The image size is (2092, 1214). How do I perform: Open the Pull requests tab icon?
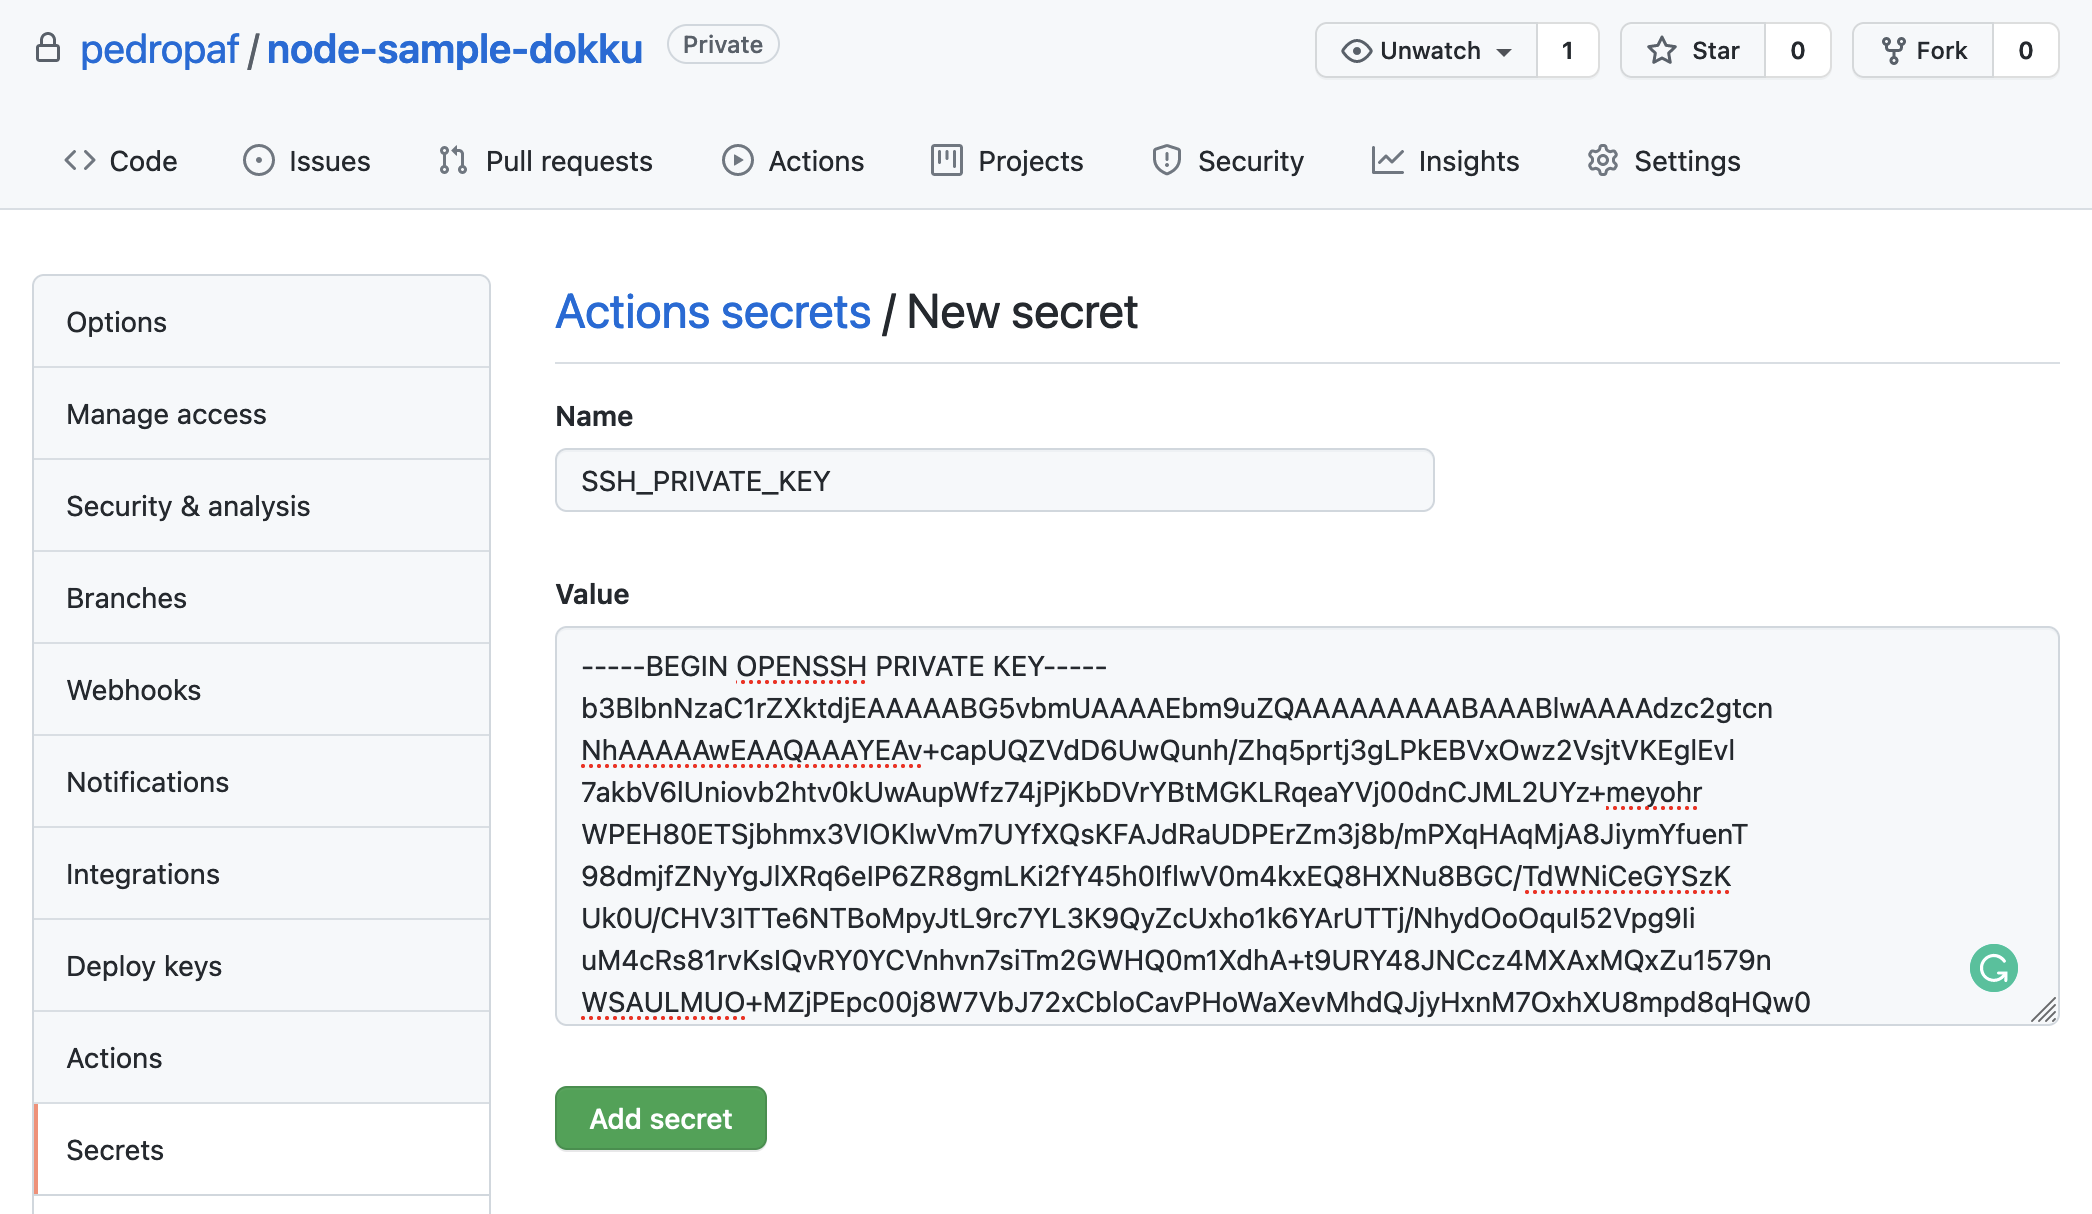click(x=451, y=160)
